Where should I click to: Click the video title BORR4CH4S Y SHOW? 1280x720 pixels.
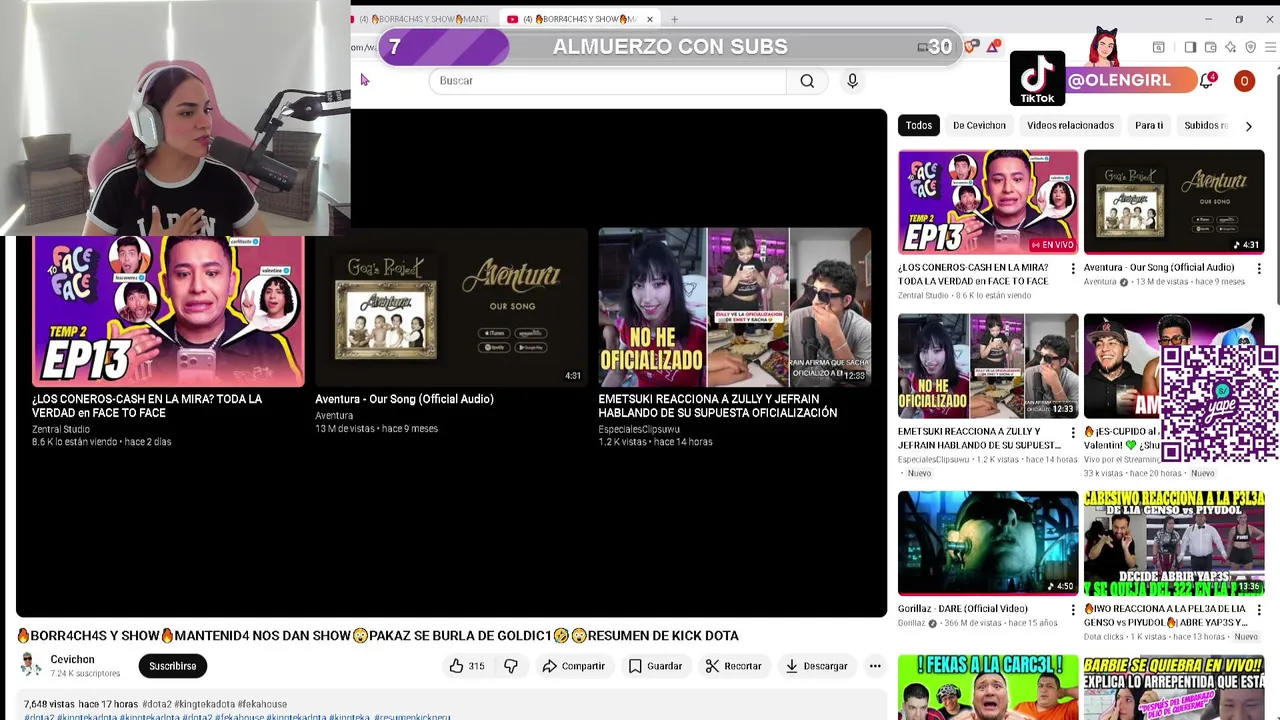(378, 635)
